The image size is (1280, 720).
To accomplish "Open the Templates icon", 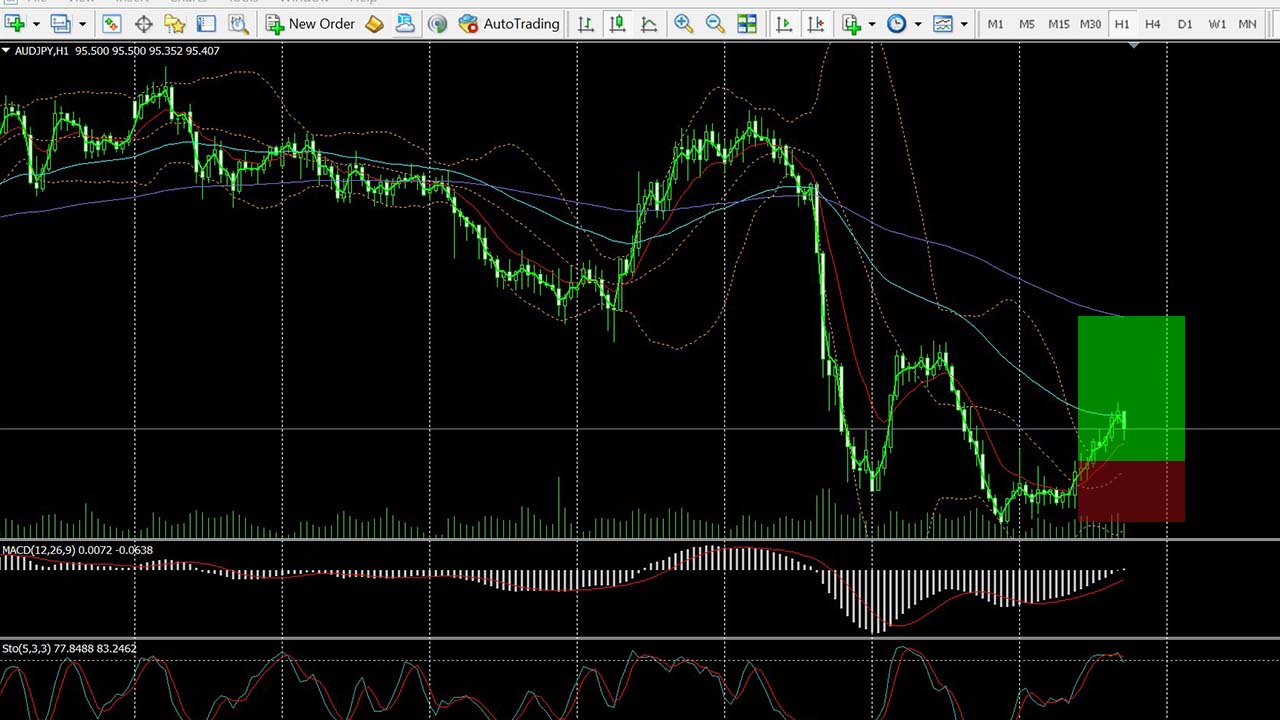I will [943, 23].
